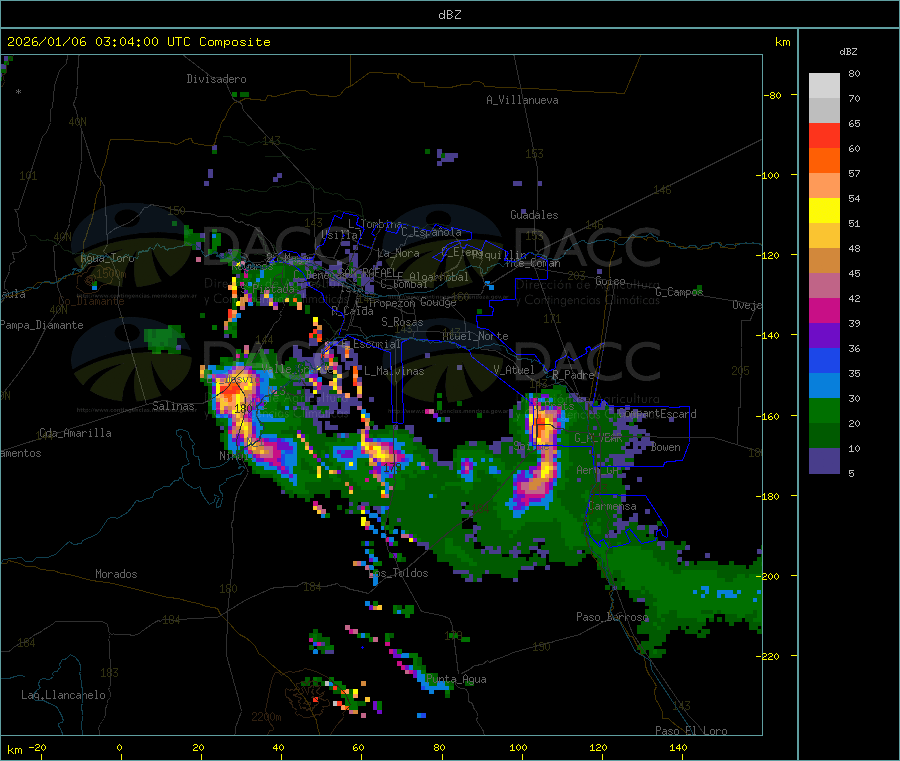Screen dimensions: 900x761
Task: Click the R_Padre map label
Action: tap(573, 375)
